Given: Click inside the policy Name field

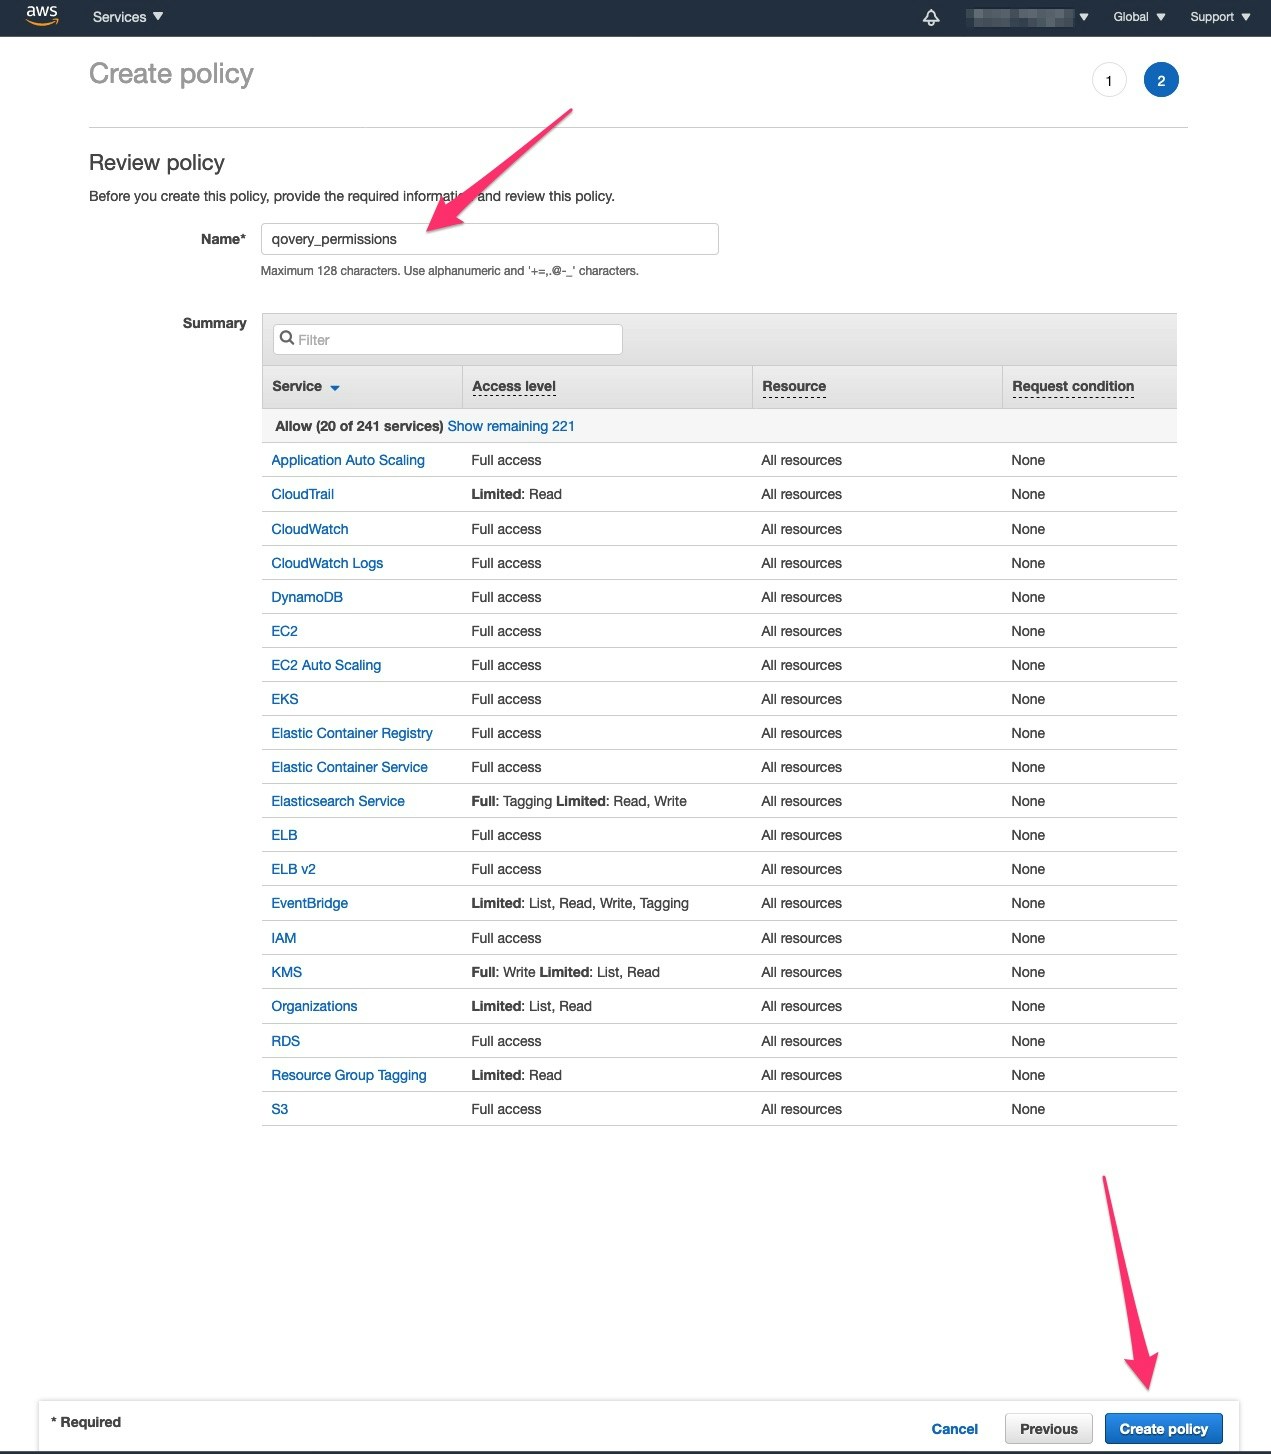Looking at the screenshot, I should coord(488,238).
